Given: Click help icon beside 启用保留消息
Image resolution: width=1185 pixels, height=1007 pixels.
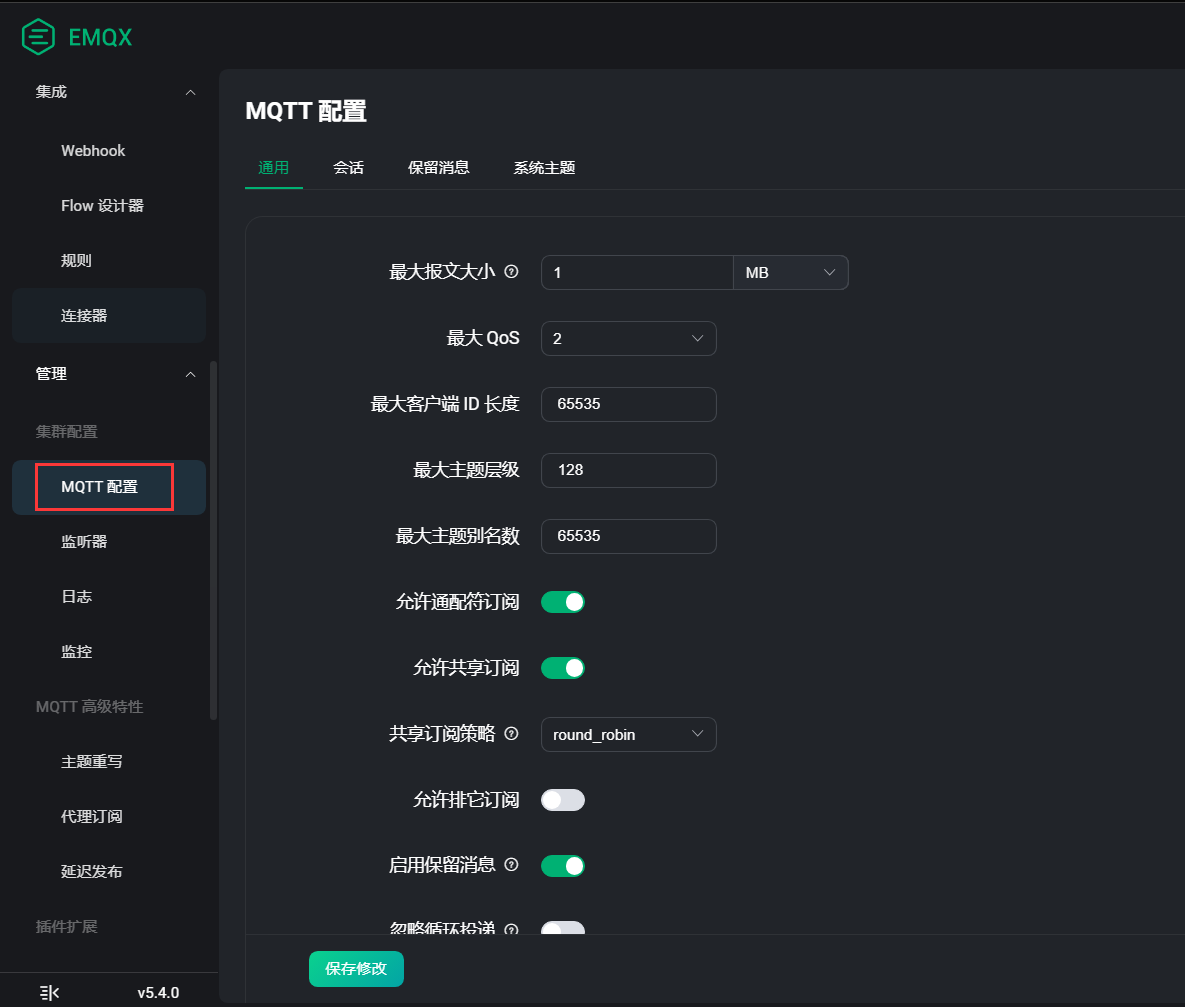Looking at the screenshot, I should coord(512,865).
